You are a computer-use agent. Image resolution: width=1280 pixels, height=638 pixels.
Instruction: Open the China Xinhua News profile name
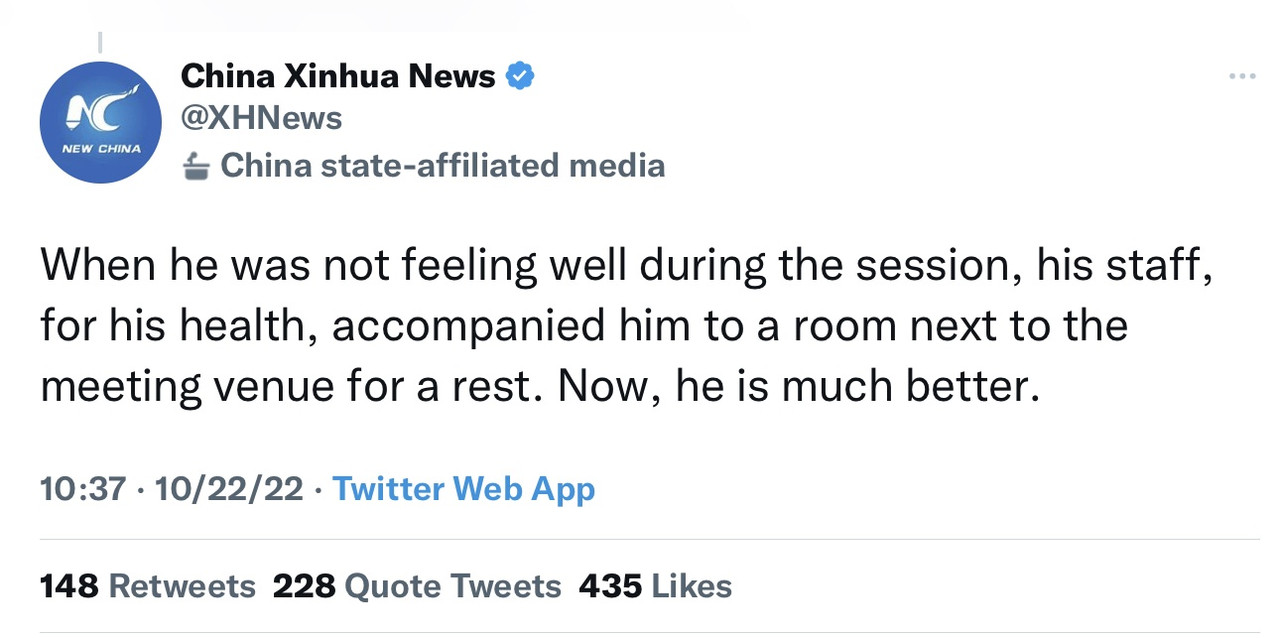pyautogui.click(x=338, y=76)
